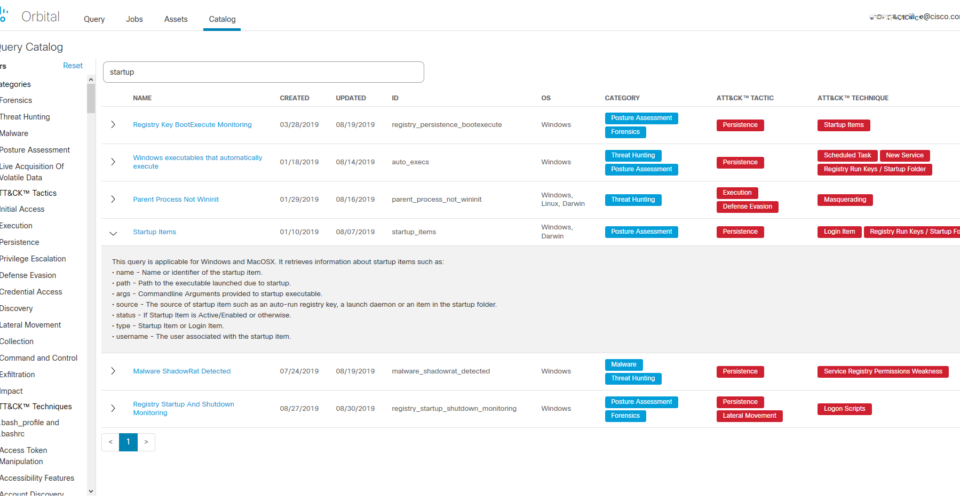Open Parent Process Not Wininit query
The image size is (960, 501).
(176, 199)
